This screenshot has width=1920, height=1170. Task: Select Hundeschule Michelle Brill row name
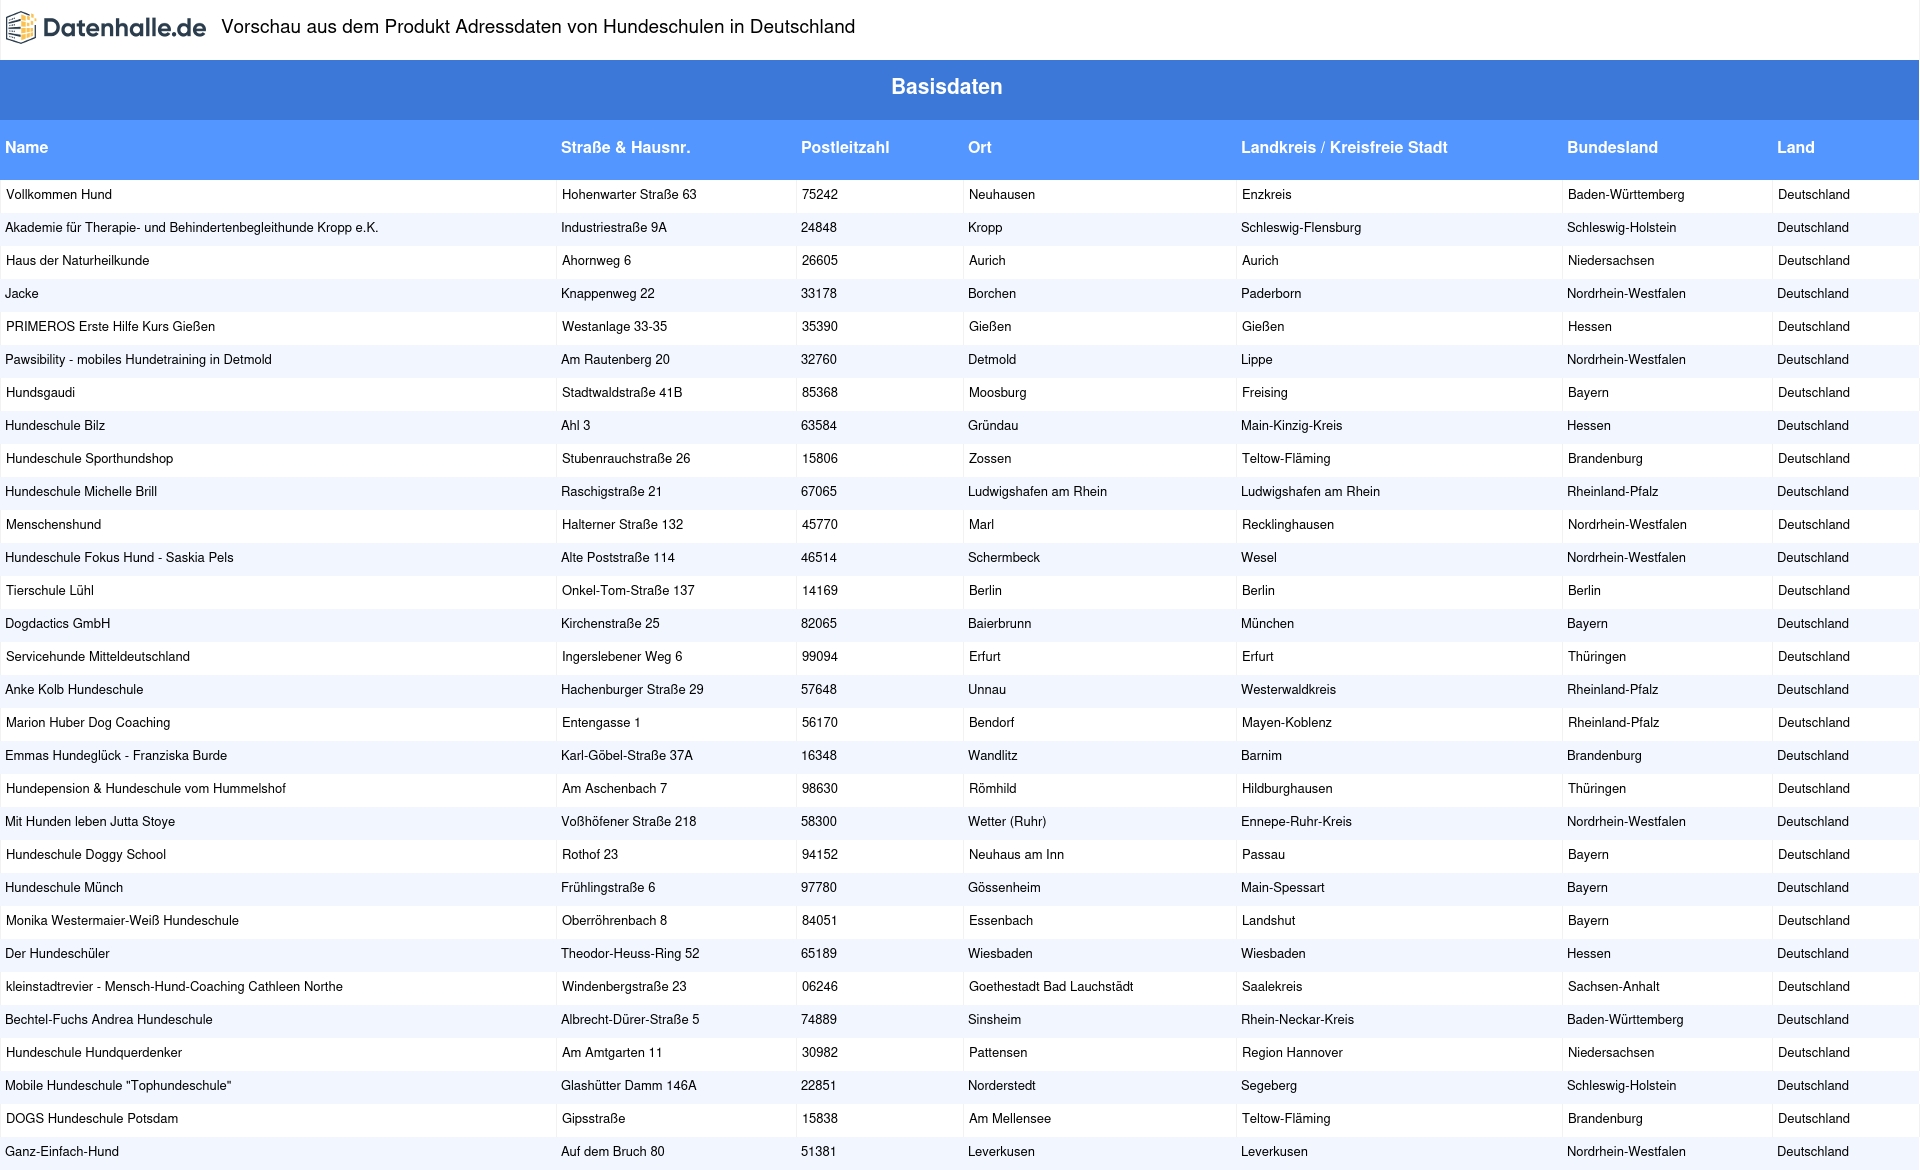pos(81,492)
